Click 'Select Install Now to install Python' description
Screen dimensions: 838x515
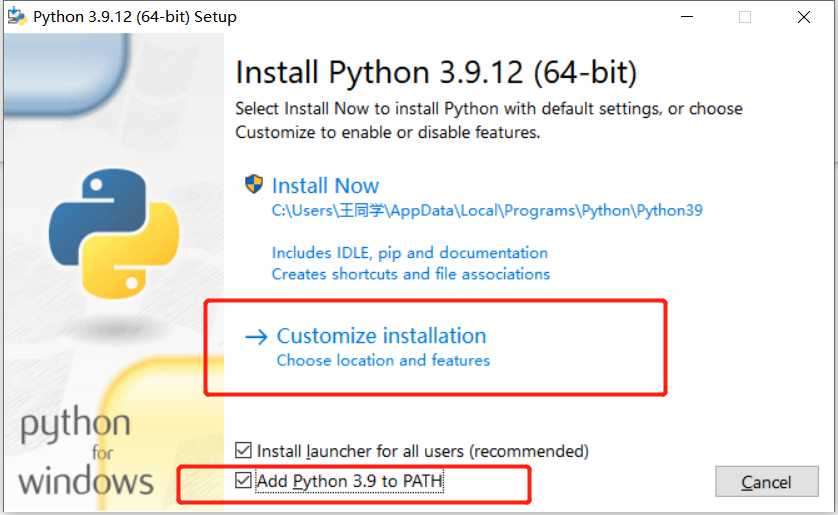488,120
